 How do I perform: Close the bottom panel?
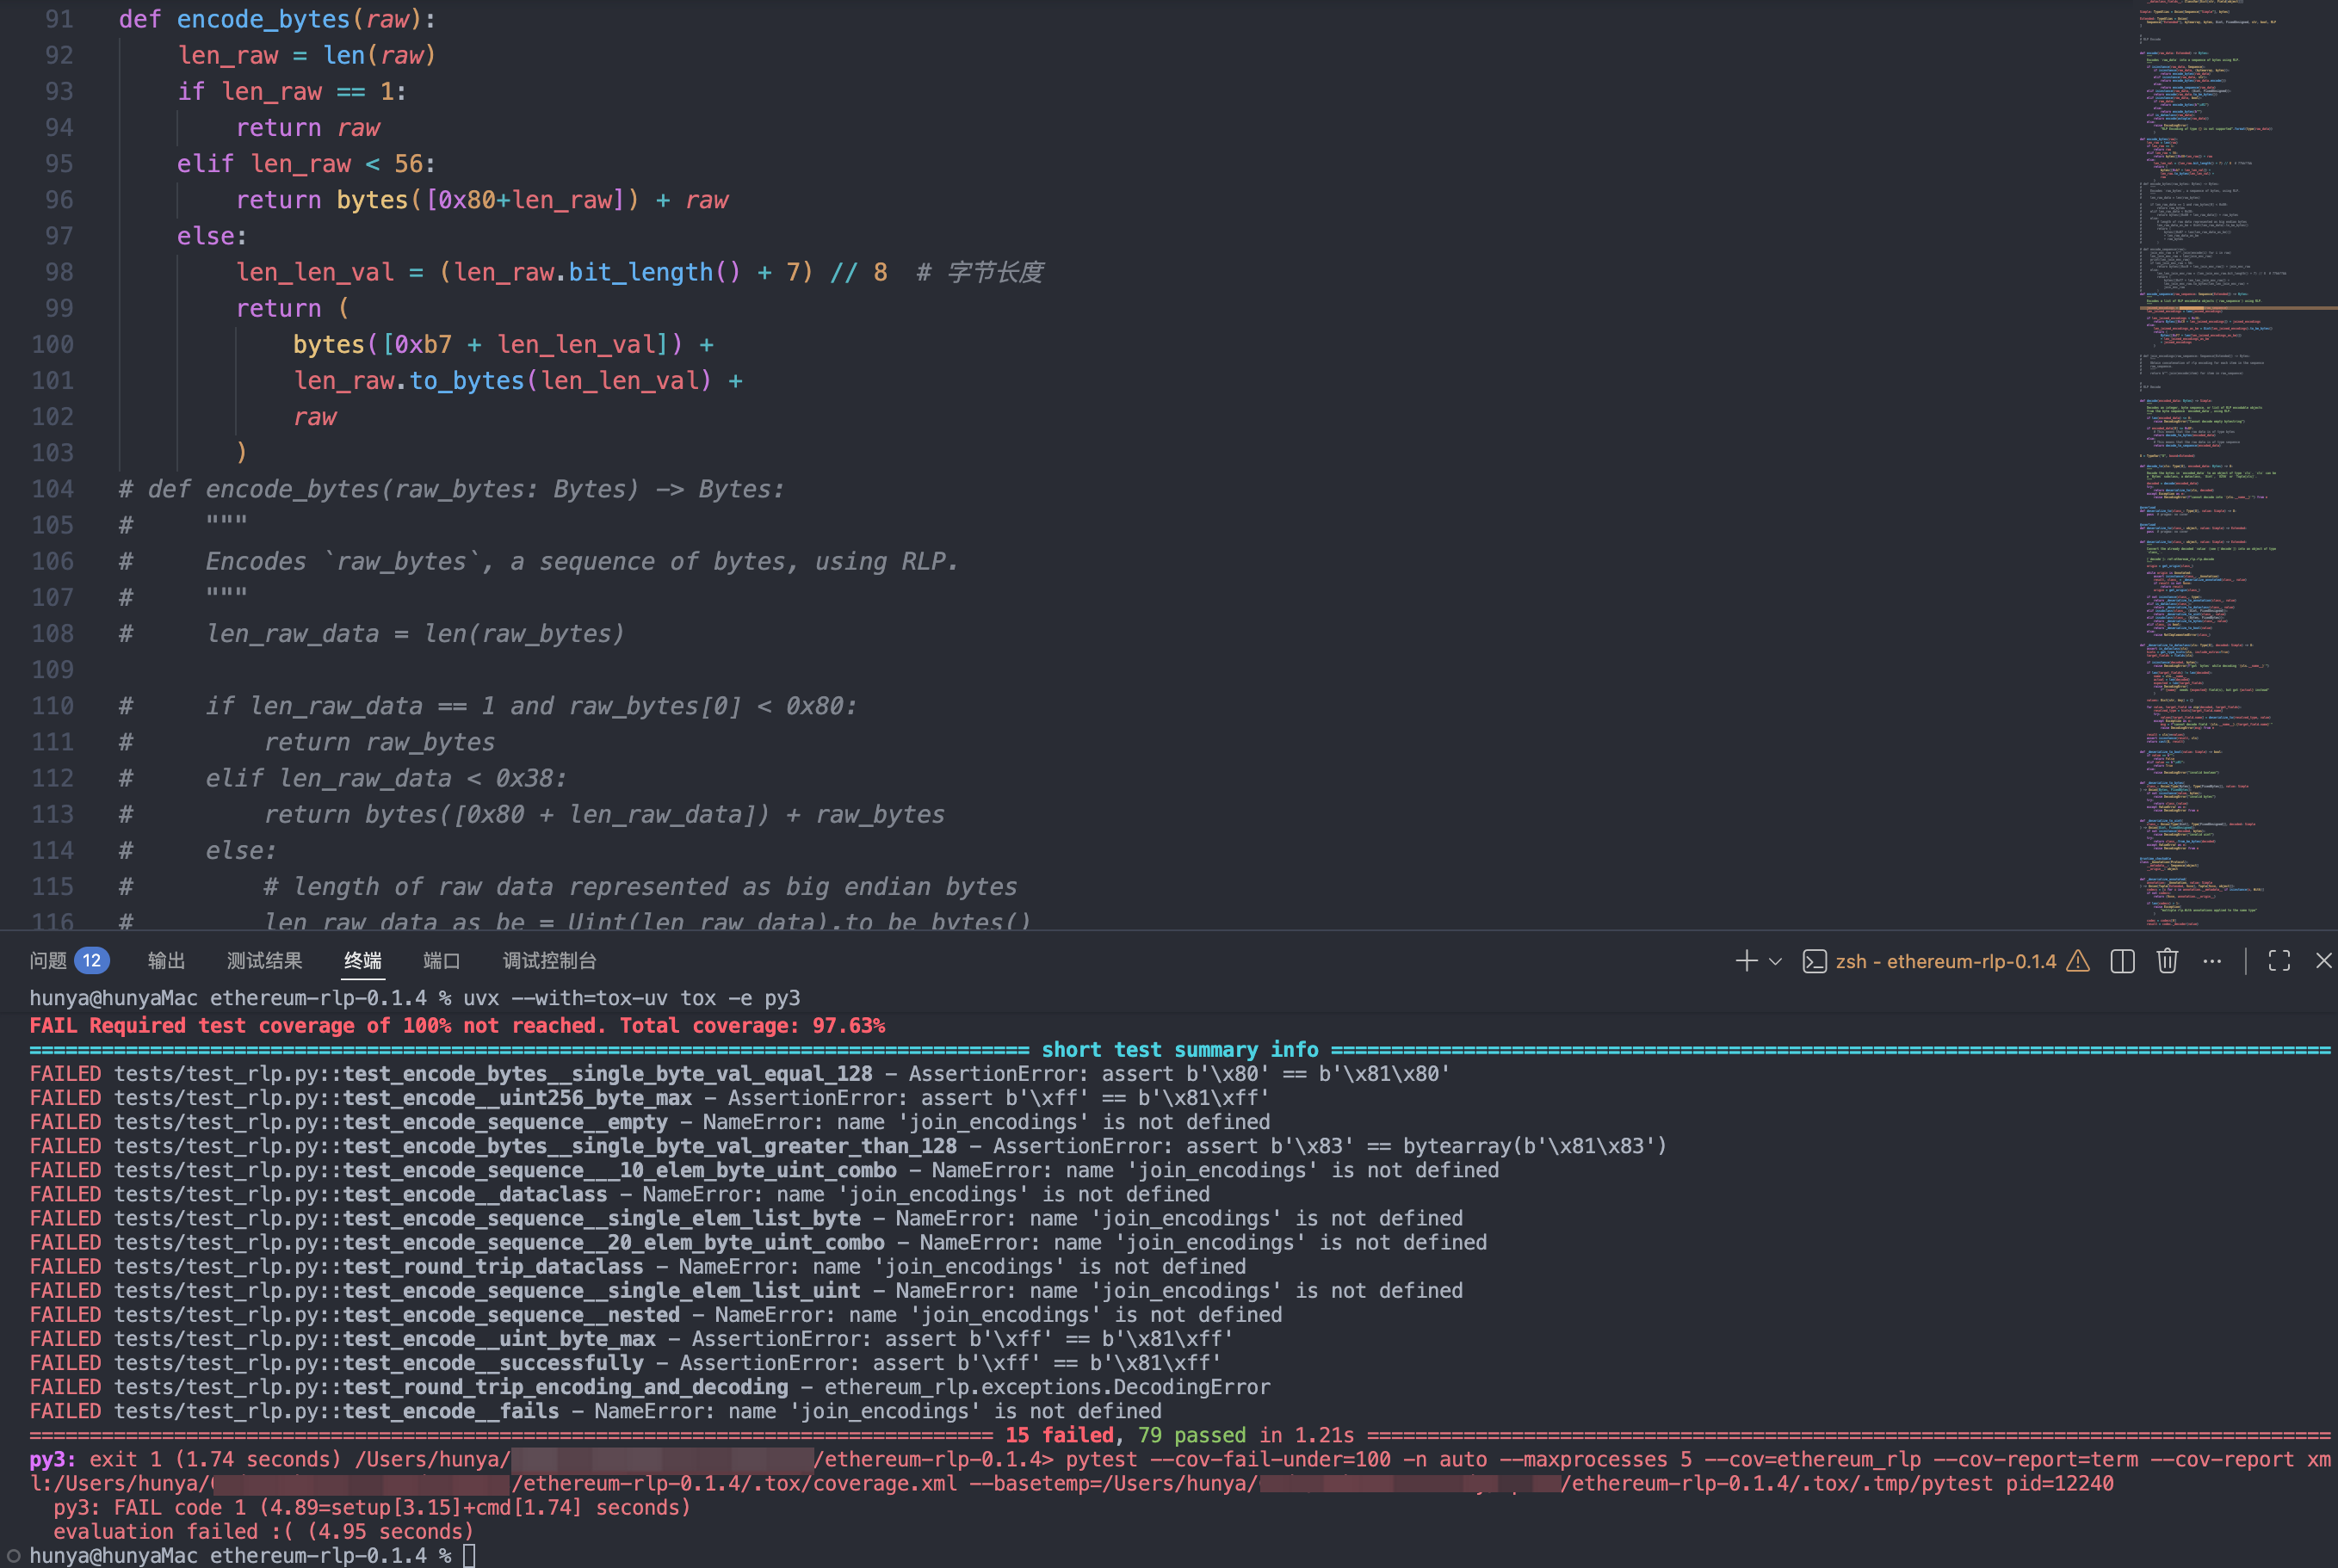click(x=2323, y=961)
